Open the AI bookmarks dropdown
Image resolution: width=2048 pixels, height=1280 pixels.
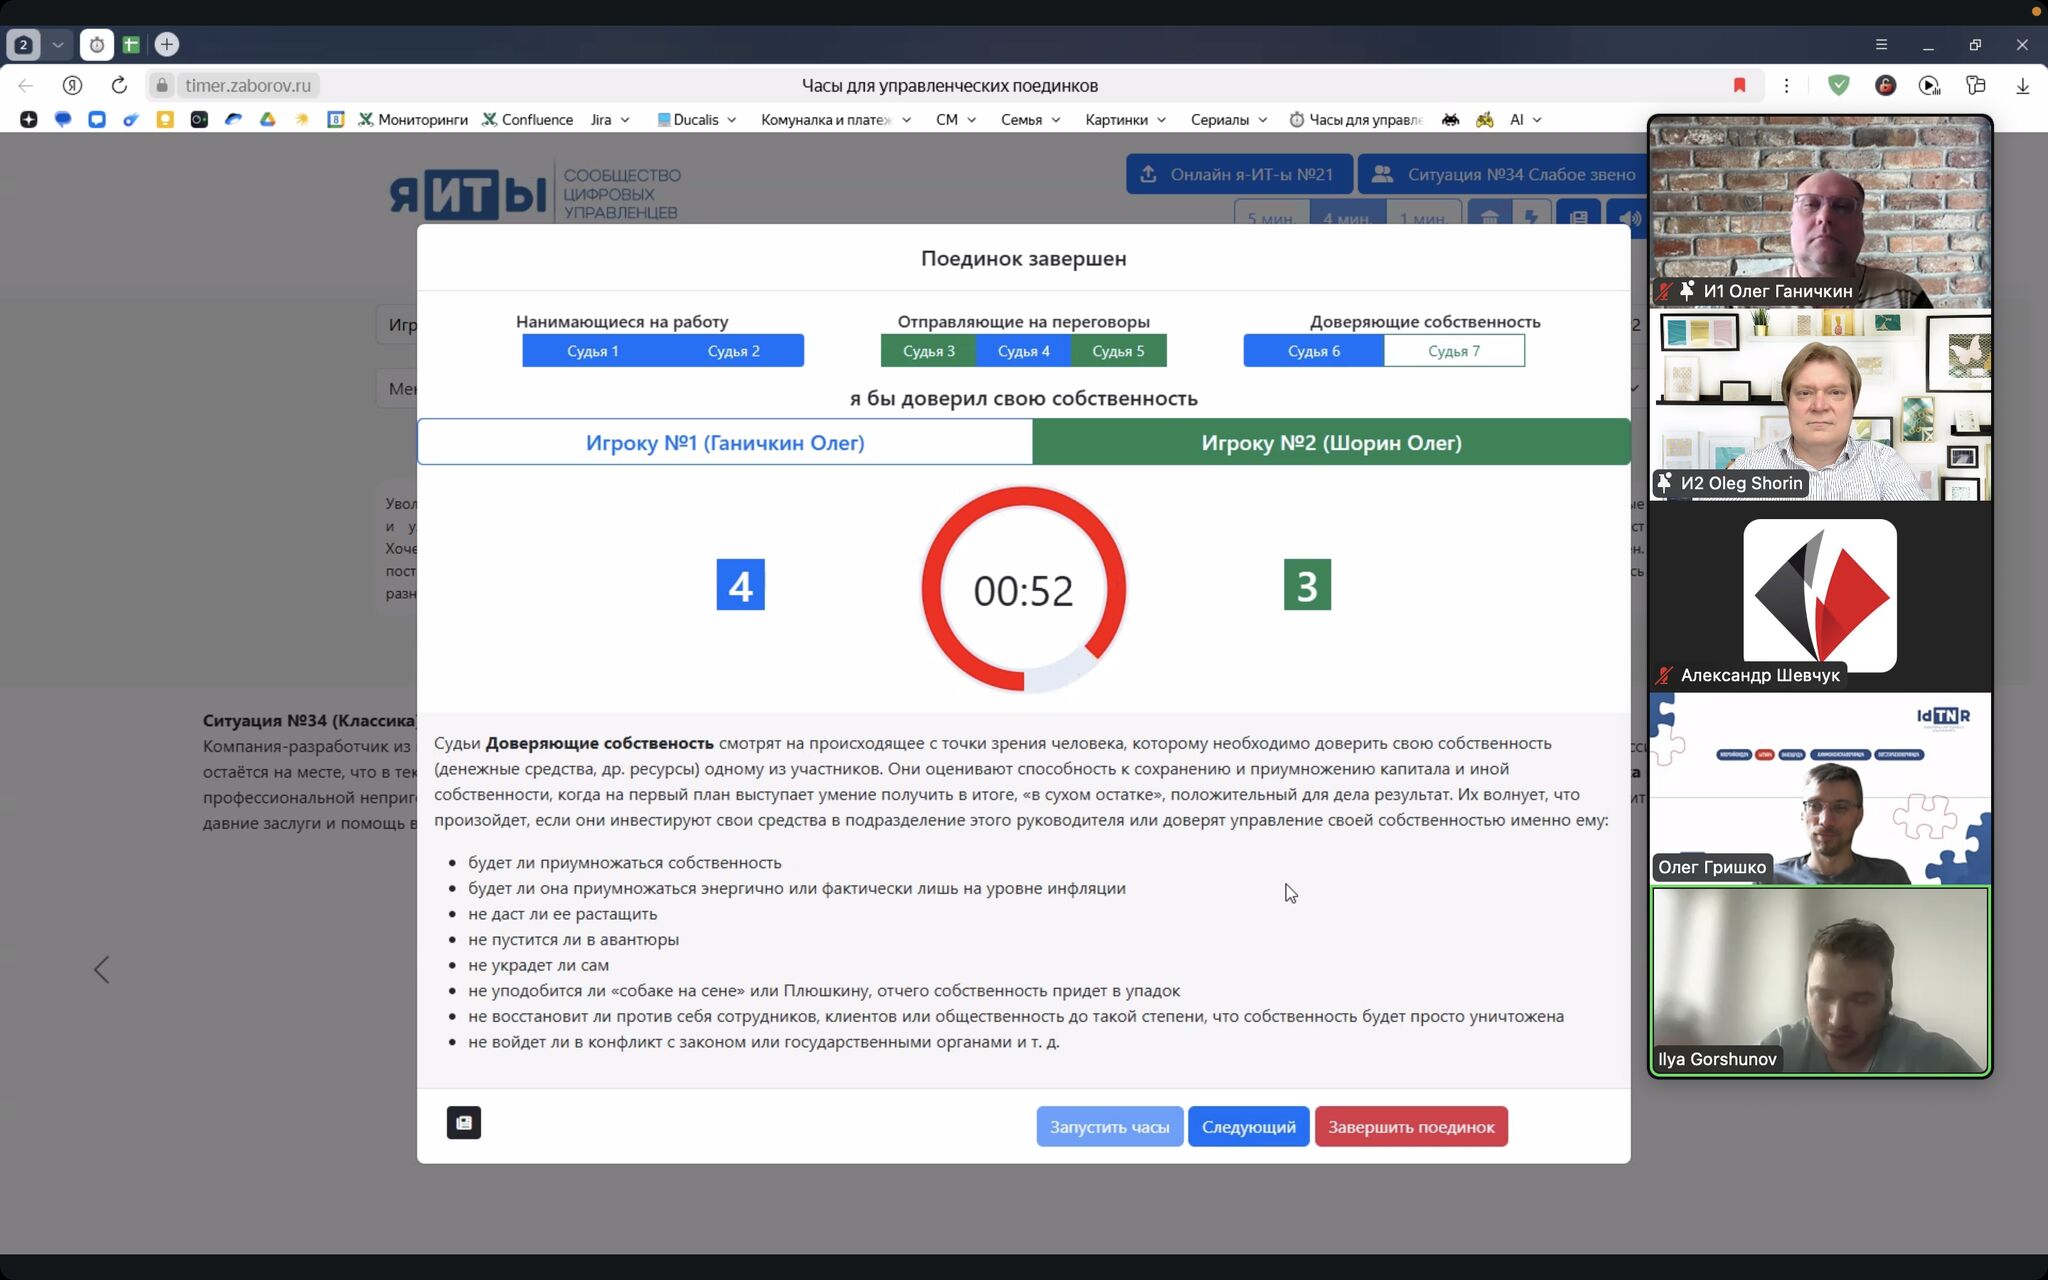coord(1525,119)
